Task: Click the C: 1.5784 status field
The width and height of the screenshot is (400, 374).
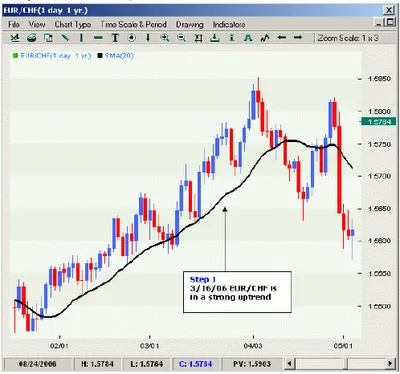Action: pos(196,364)
